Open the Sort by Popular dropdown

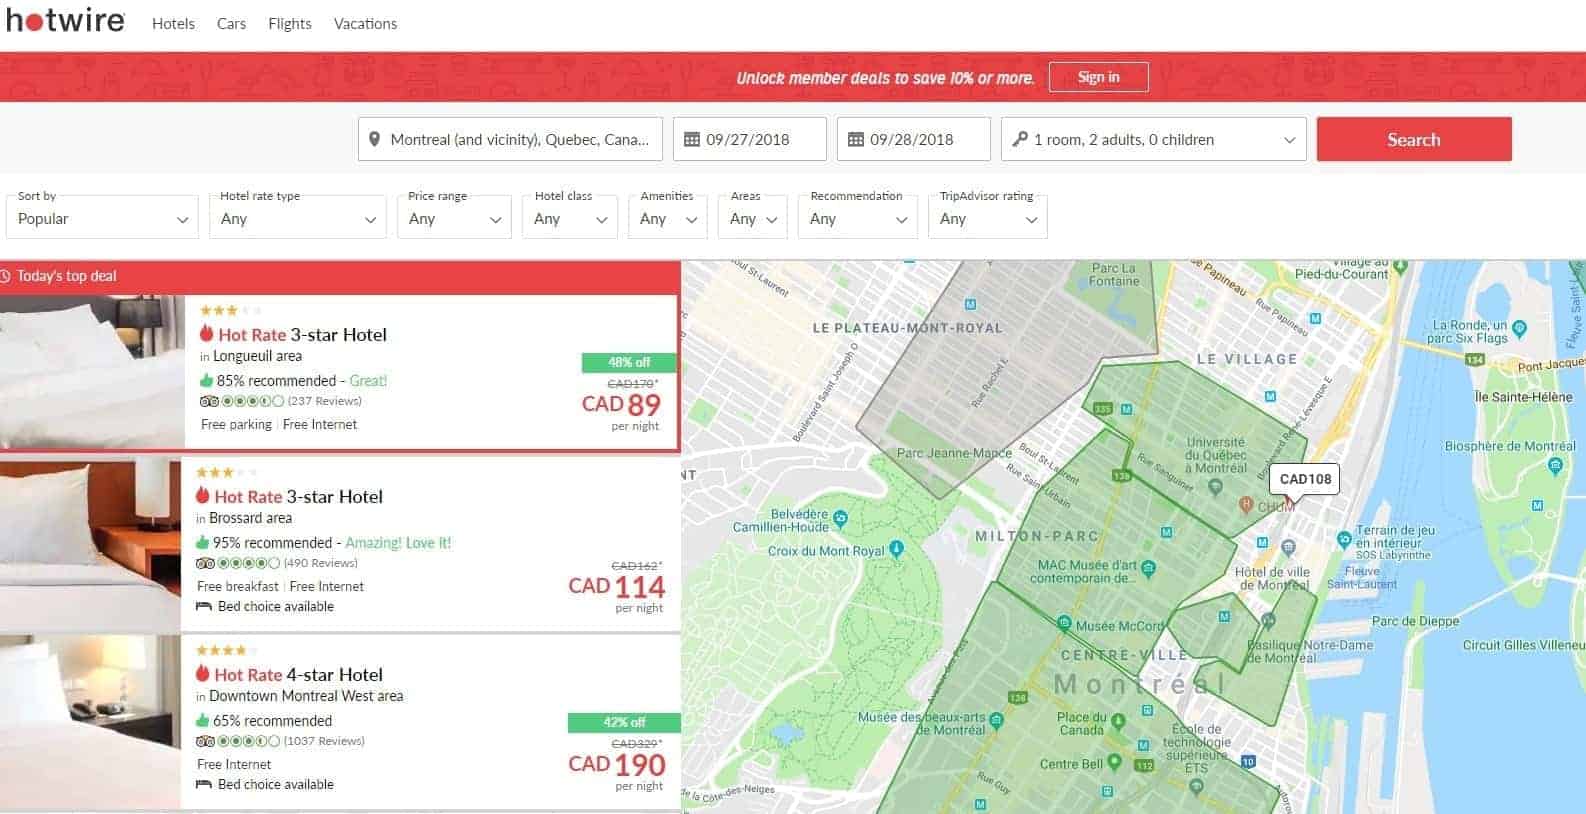point(102,219)
